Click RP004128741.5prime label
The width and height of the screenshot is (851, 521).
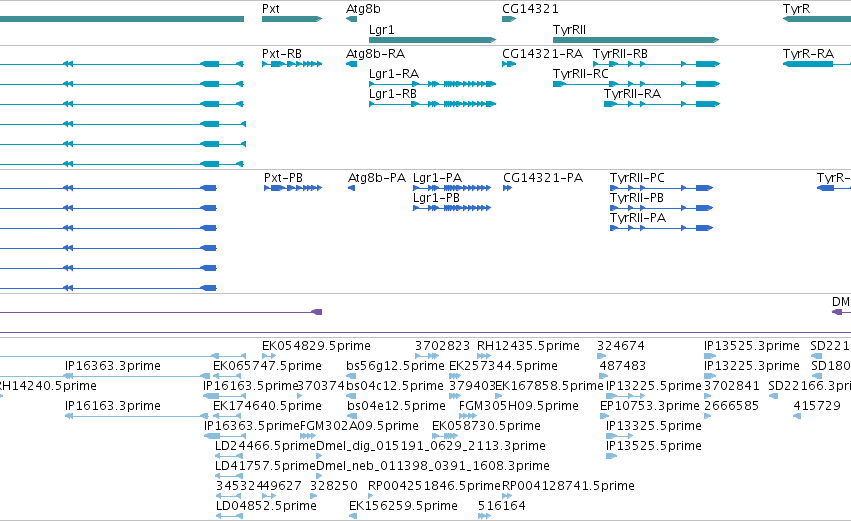tap(568, 486)
